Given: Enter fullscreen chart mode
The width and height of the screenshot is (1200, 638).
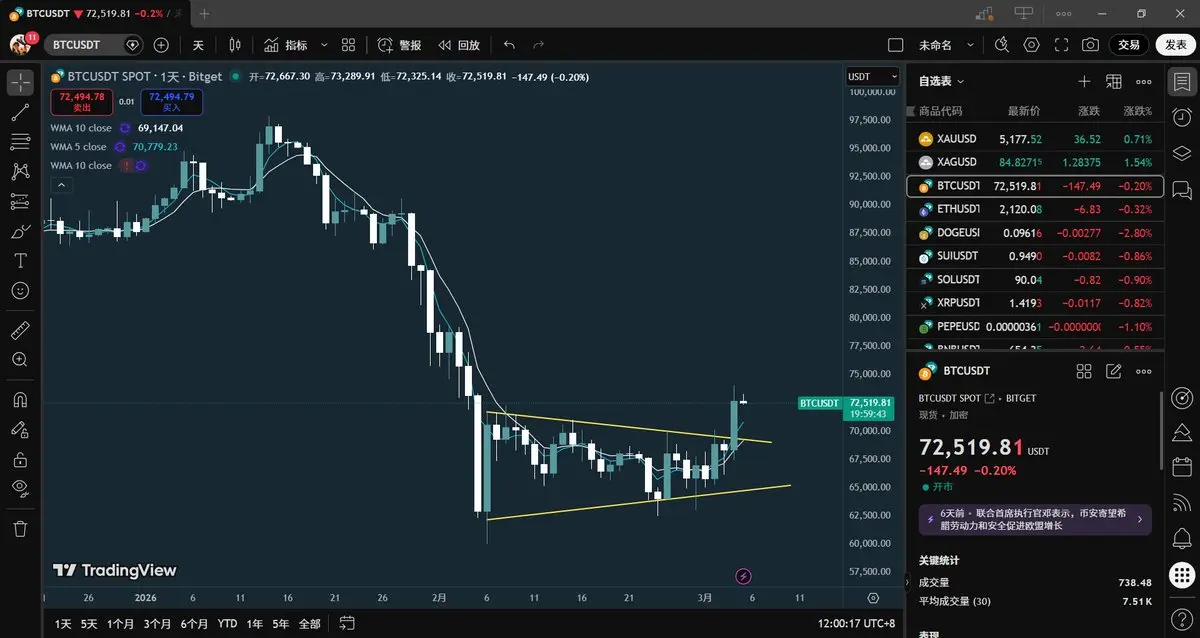Looking at the screenshot, I should pos(1061,45).
